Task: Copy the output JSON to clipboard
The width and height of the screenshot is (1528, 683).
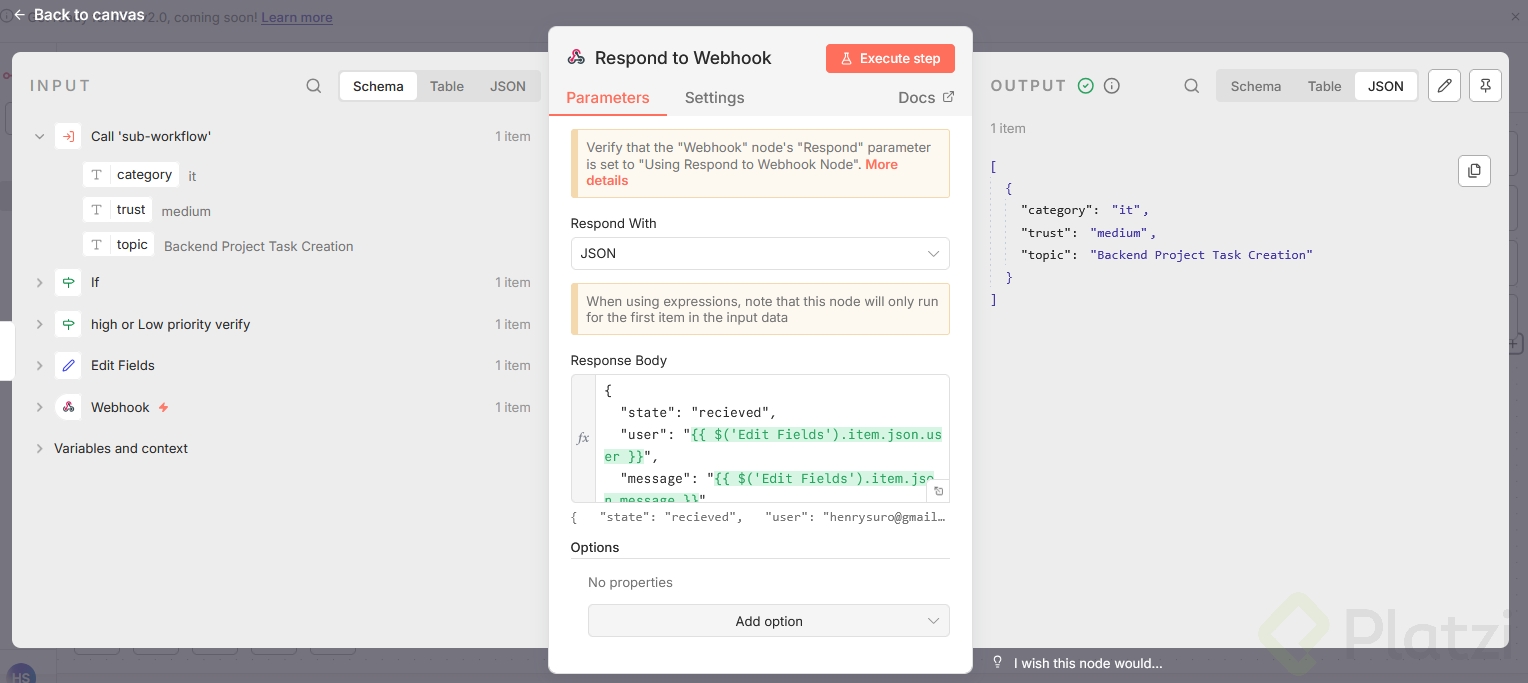Action: [x=1474, y=170]
